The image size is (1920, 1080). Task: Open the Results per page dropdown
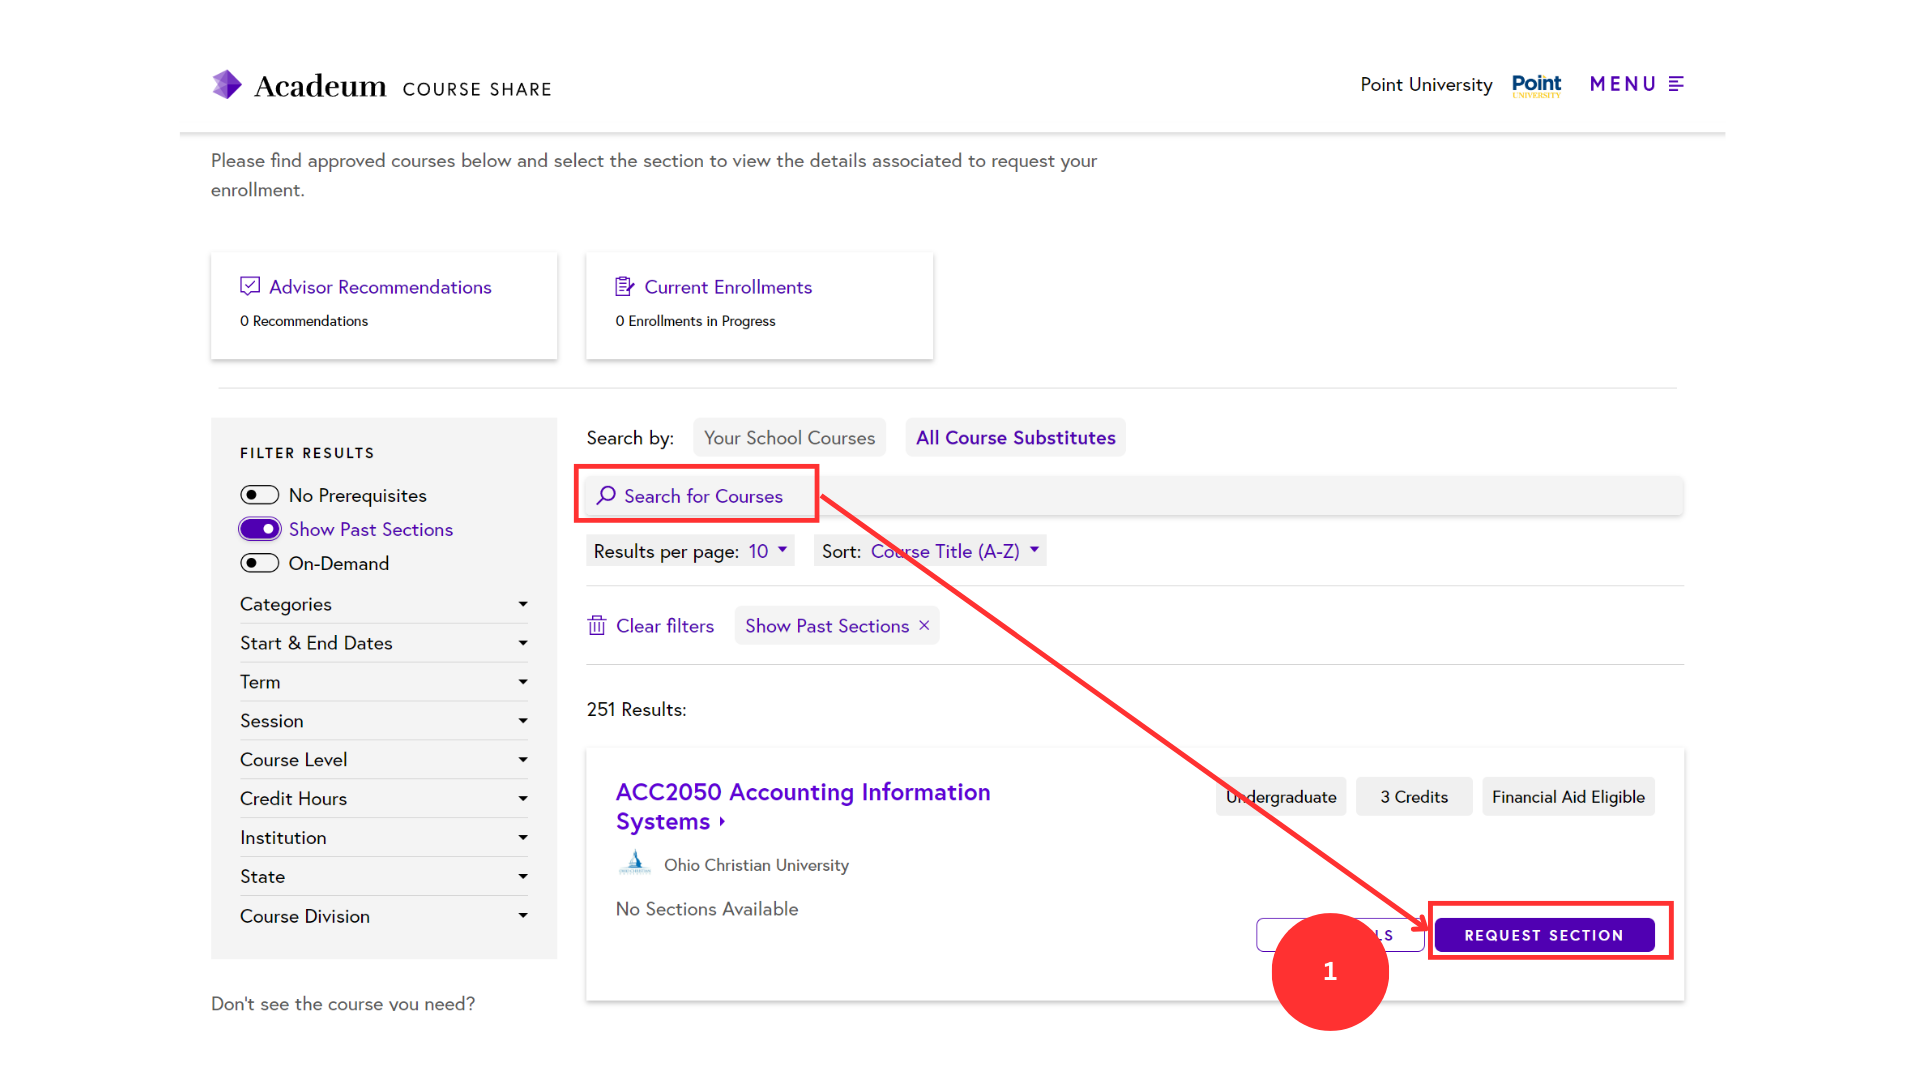tap(690, 551)
